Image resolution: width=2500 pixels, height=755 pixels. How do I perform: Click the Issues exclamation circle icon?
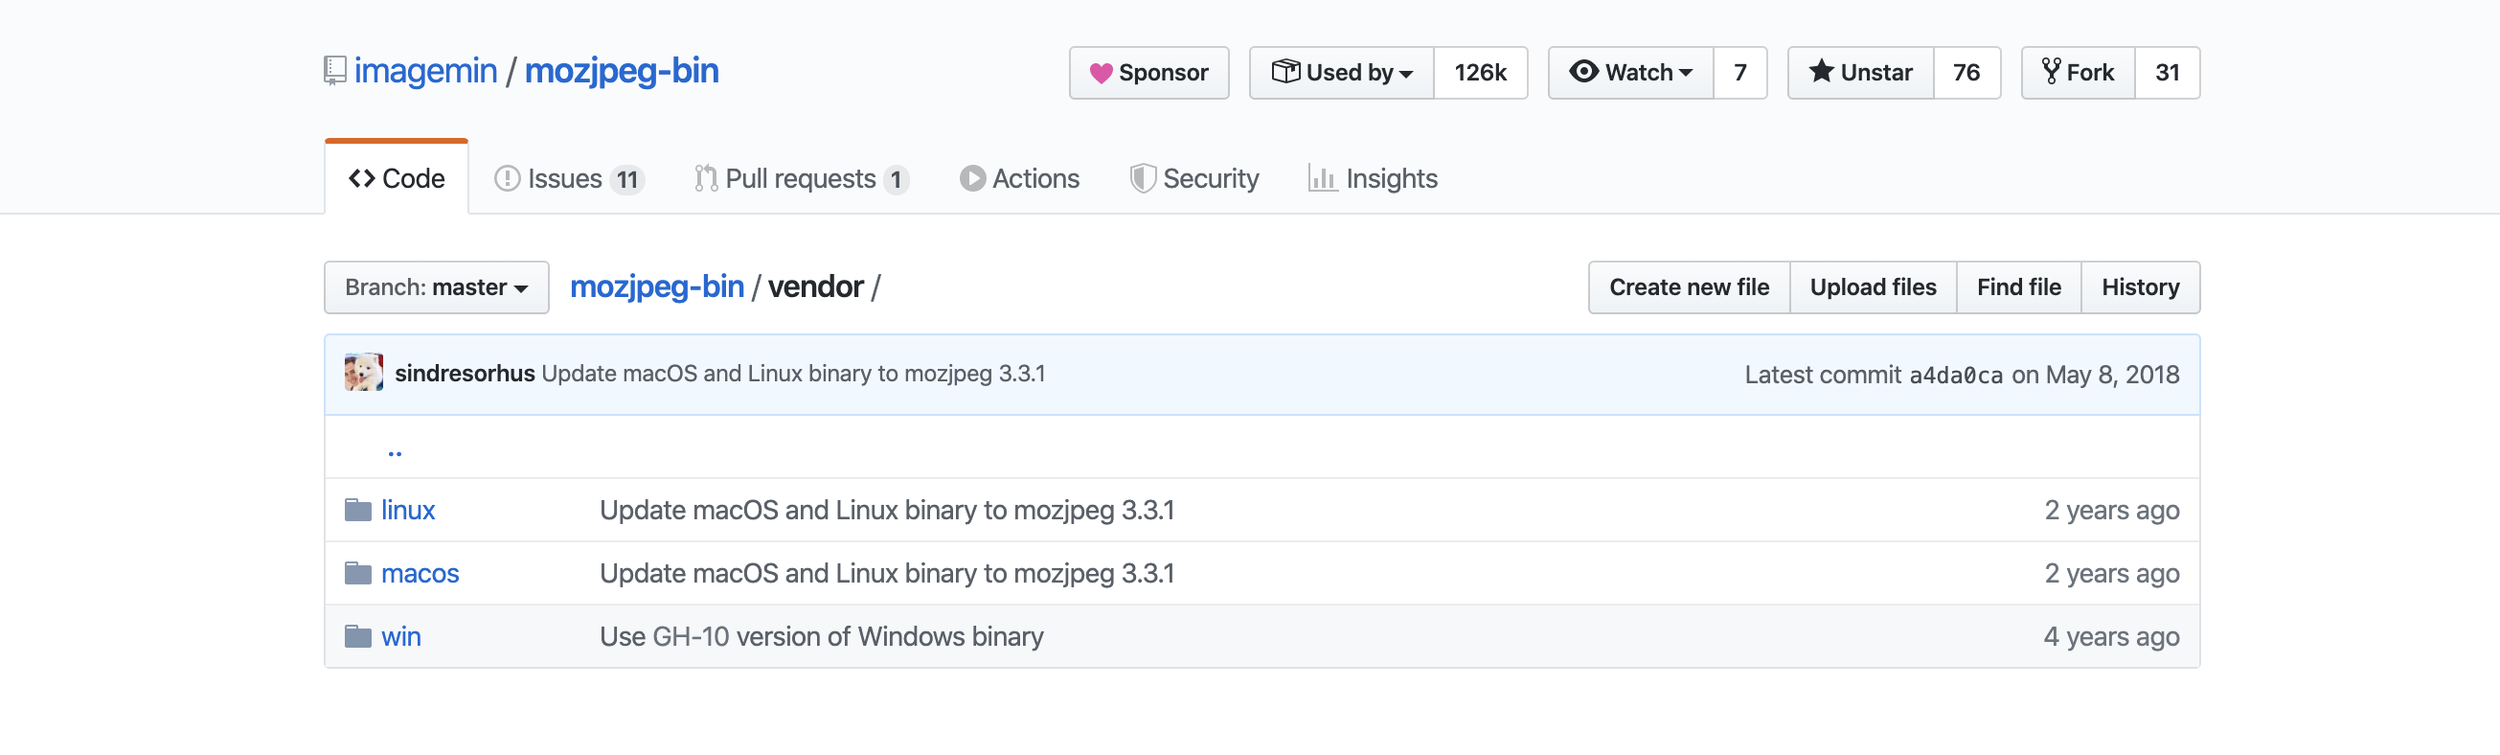click(507, 178)
